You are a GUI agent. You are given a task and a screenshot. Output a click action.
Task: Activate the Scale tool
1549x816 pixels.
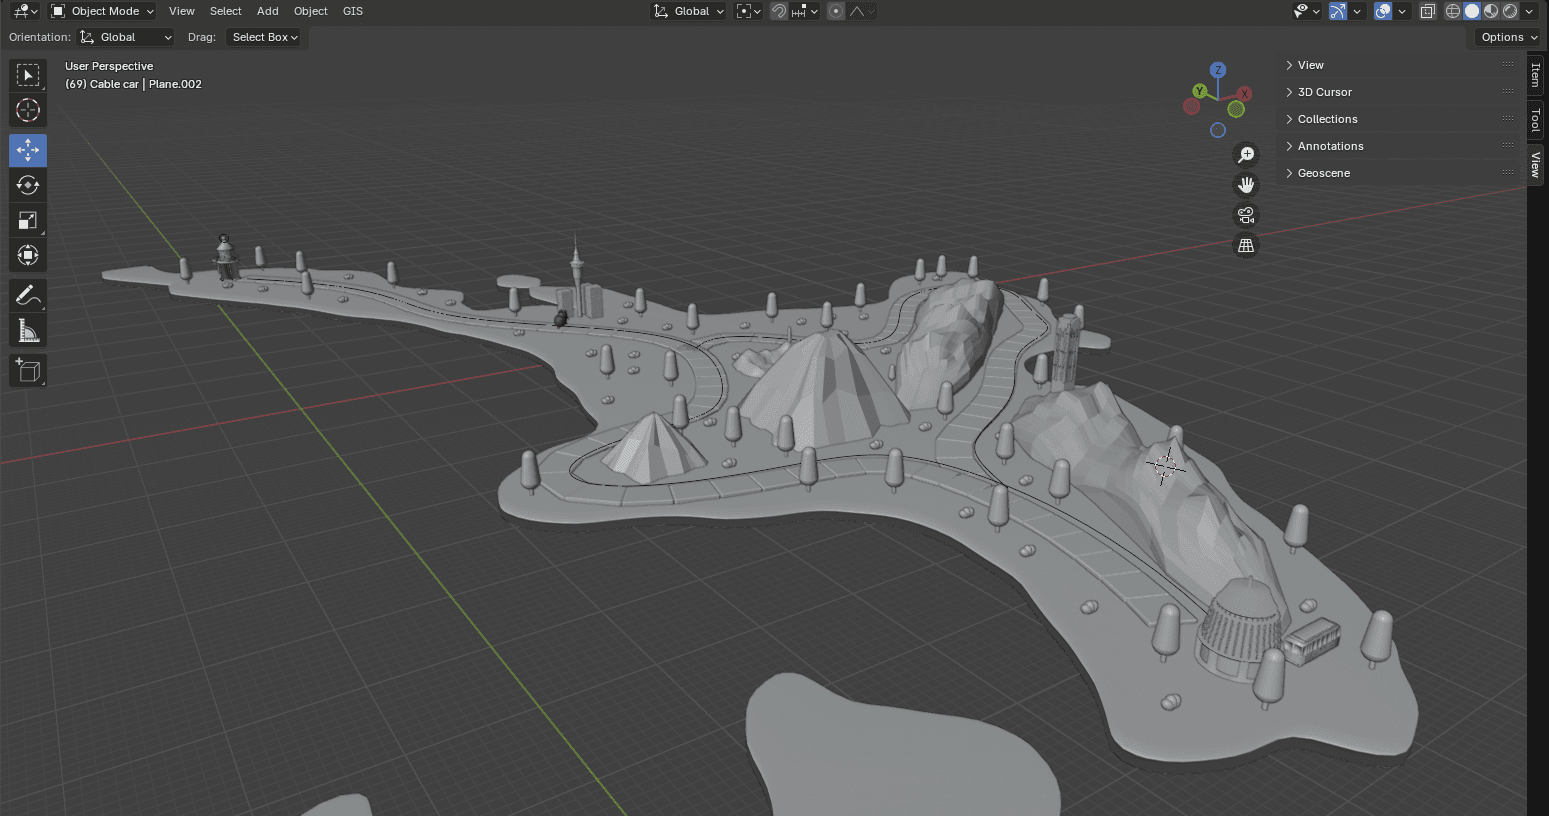(28, 220)
